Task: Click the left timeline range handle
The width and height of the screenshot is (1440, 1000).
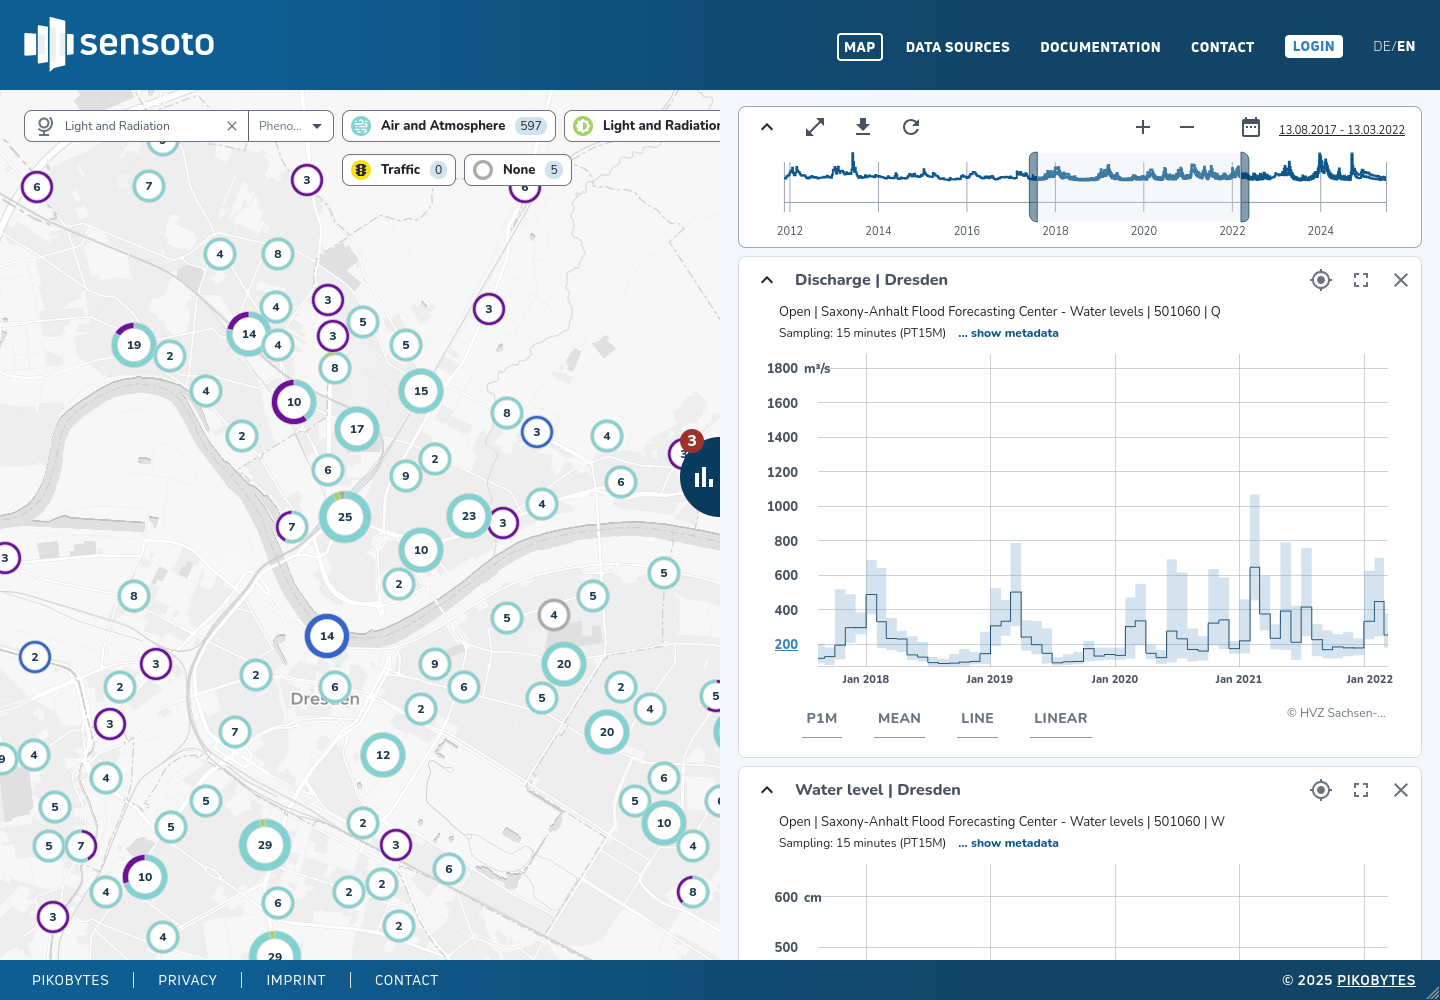Action: click(x=1033, y=187)
